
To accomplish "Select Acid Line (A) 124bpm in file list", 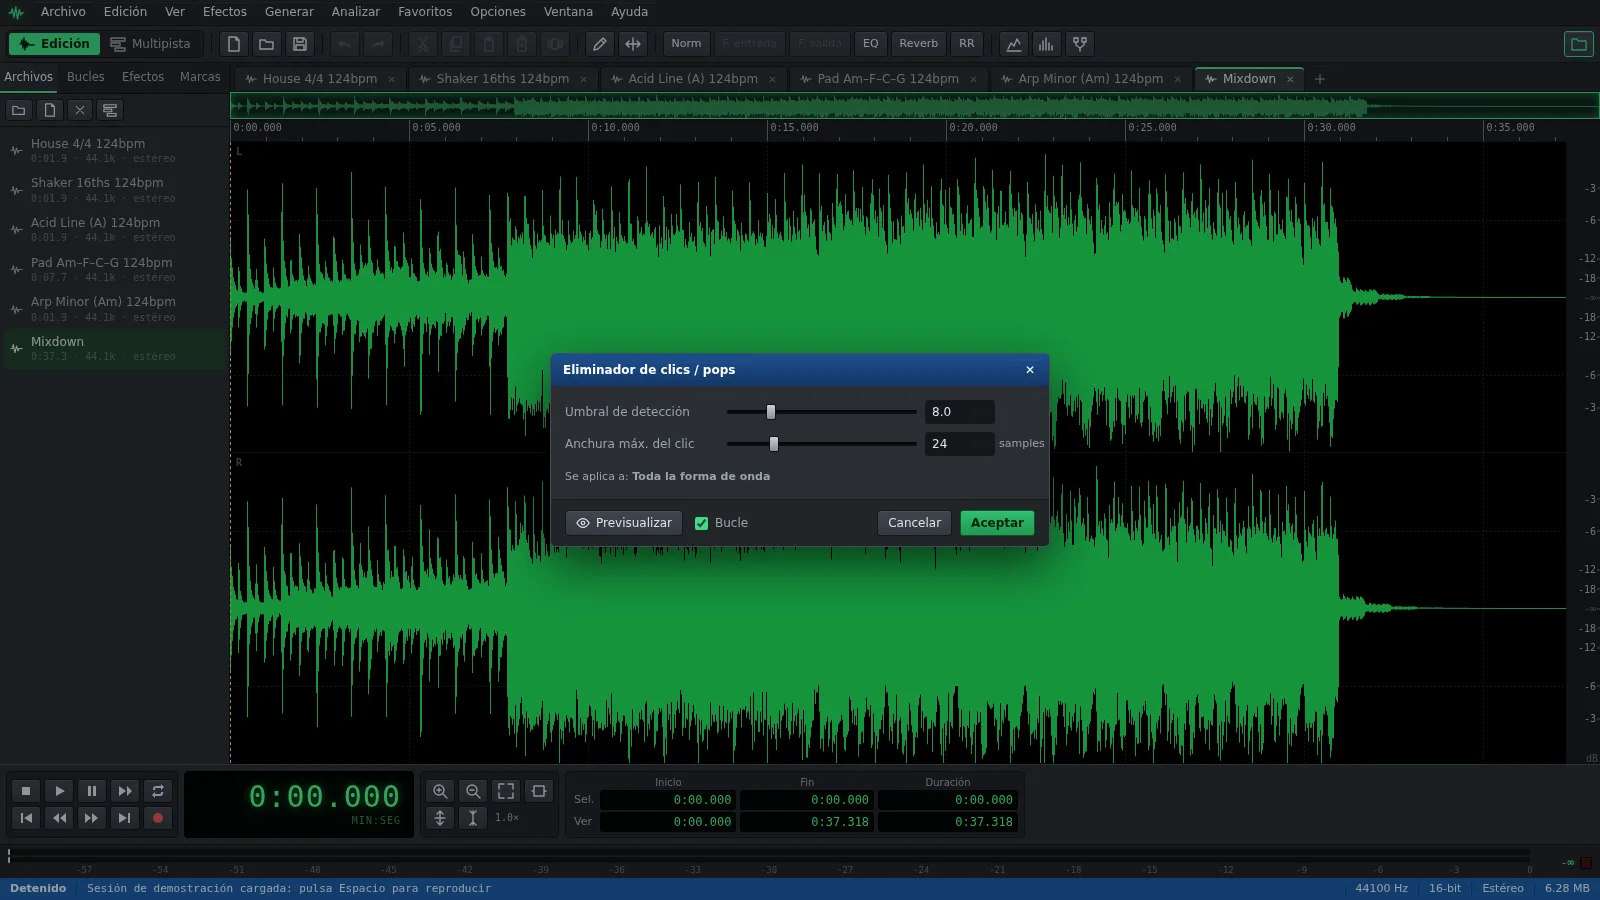I will (115, 230).
